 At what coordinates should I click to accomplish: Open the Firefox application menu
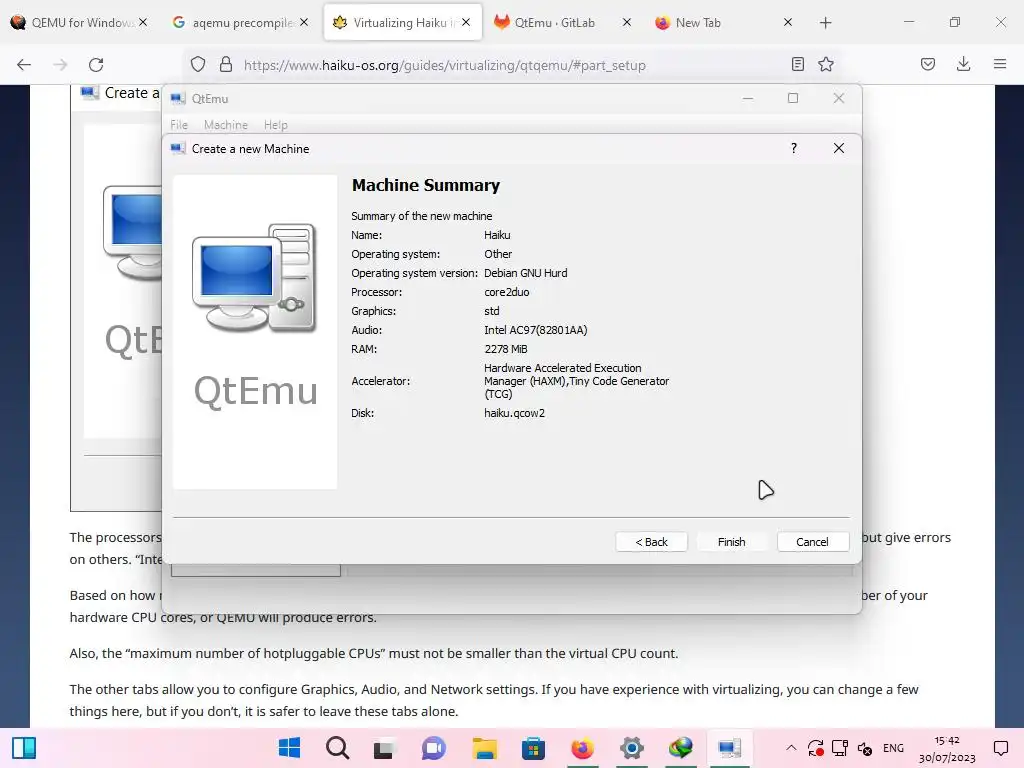[x=1000, y=64]
